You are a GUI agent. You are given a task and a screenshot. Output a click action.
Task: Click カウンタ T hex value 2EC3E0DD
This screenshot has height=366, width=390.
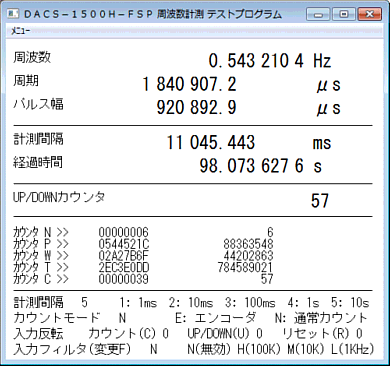(124, 267)
